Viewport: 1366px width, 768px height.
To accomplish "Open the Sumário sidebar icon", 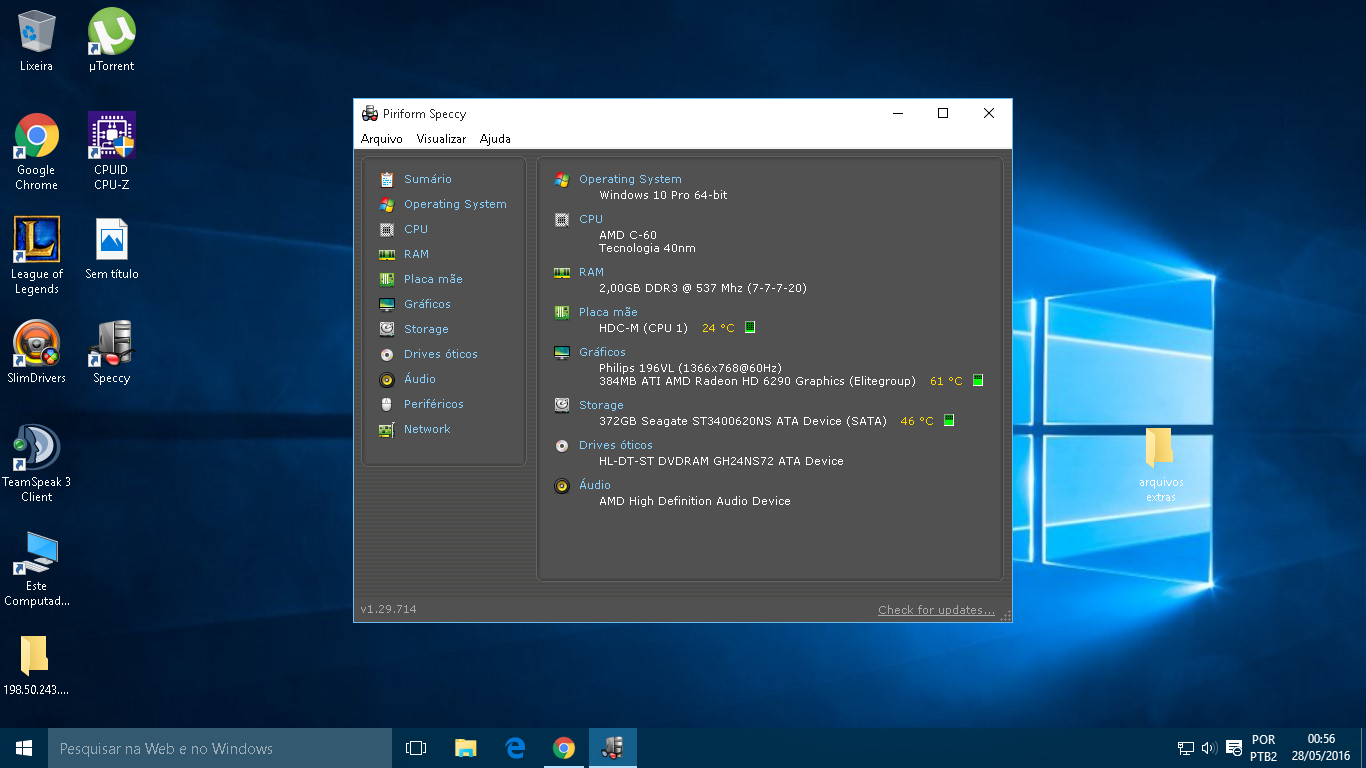I will [386, 179].
